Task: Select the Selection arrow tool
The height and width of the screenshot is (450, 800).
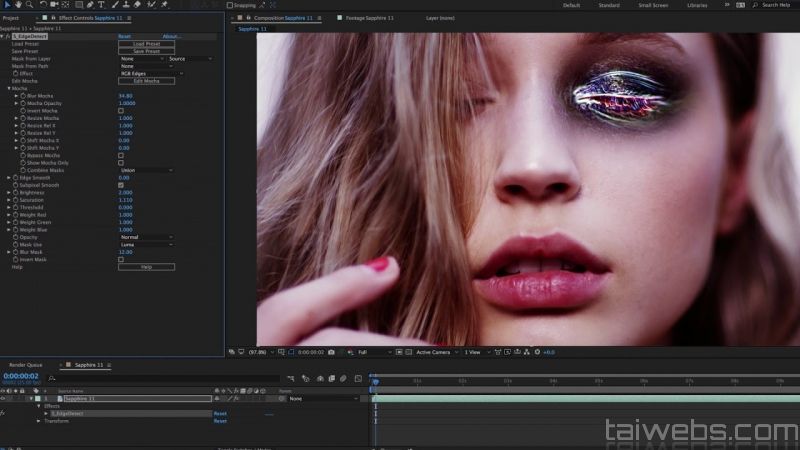Action: point(6,5)
